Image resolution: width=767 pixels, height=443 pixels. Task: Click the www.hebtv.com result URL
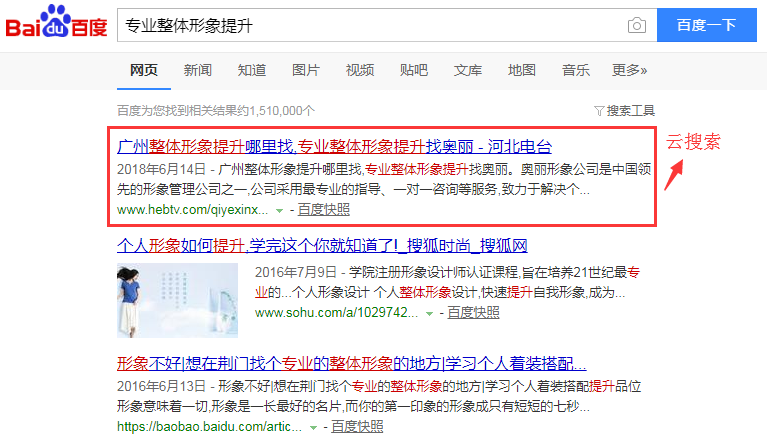click(193, 210)
